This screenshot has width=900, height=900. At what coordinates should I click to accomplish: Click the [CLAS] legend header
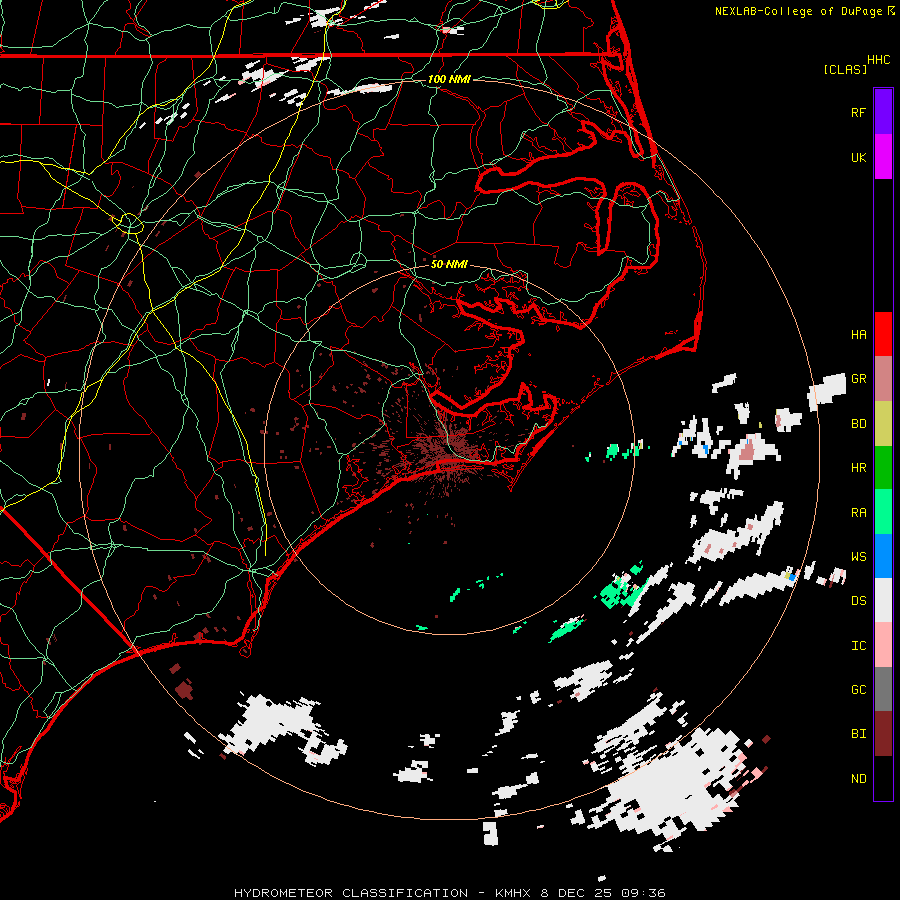pos(845,69)
